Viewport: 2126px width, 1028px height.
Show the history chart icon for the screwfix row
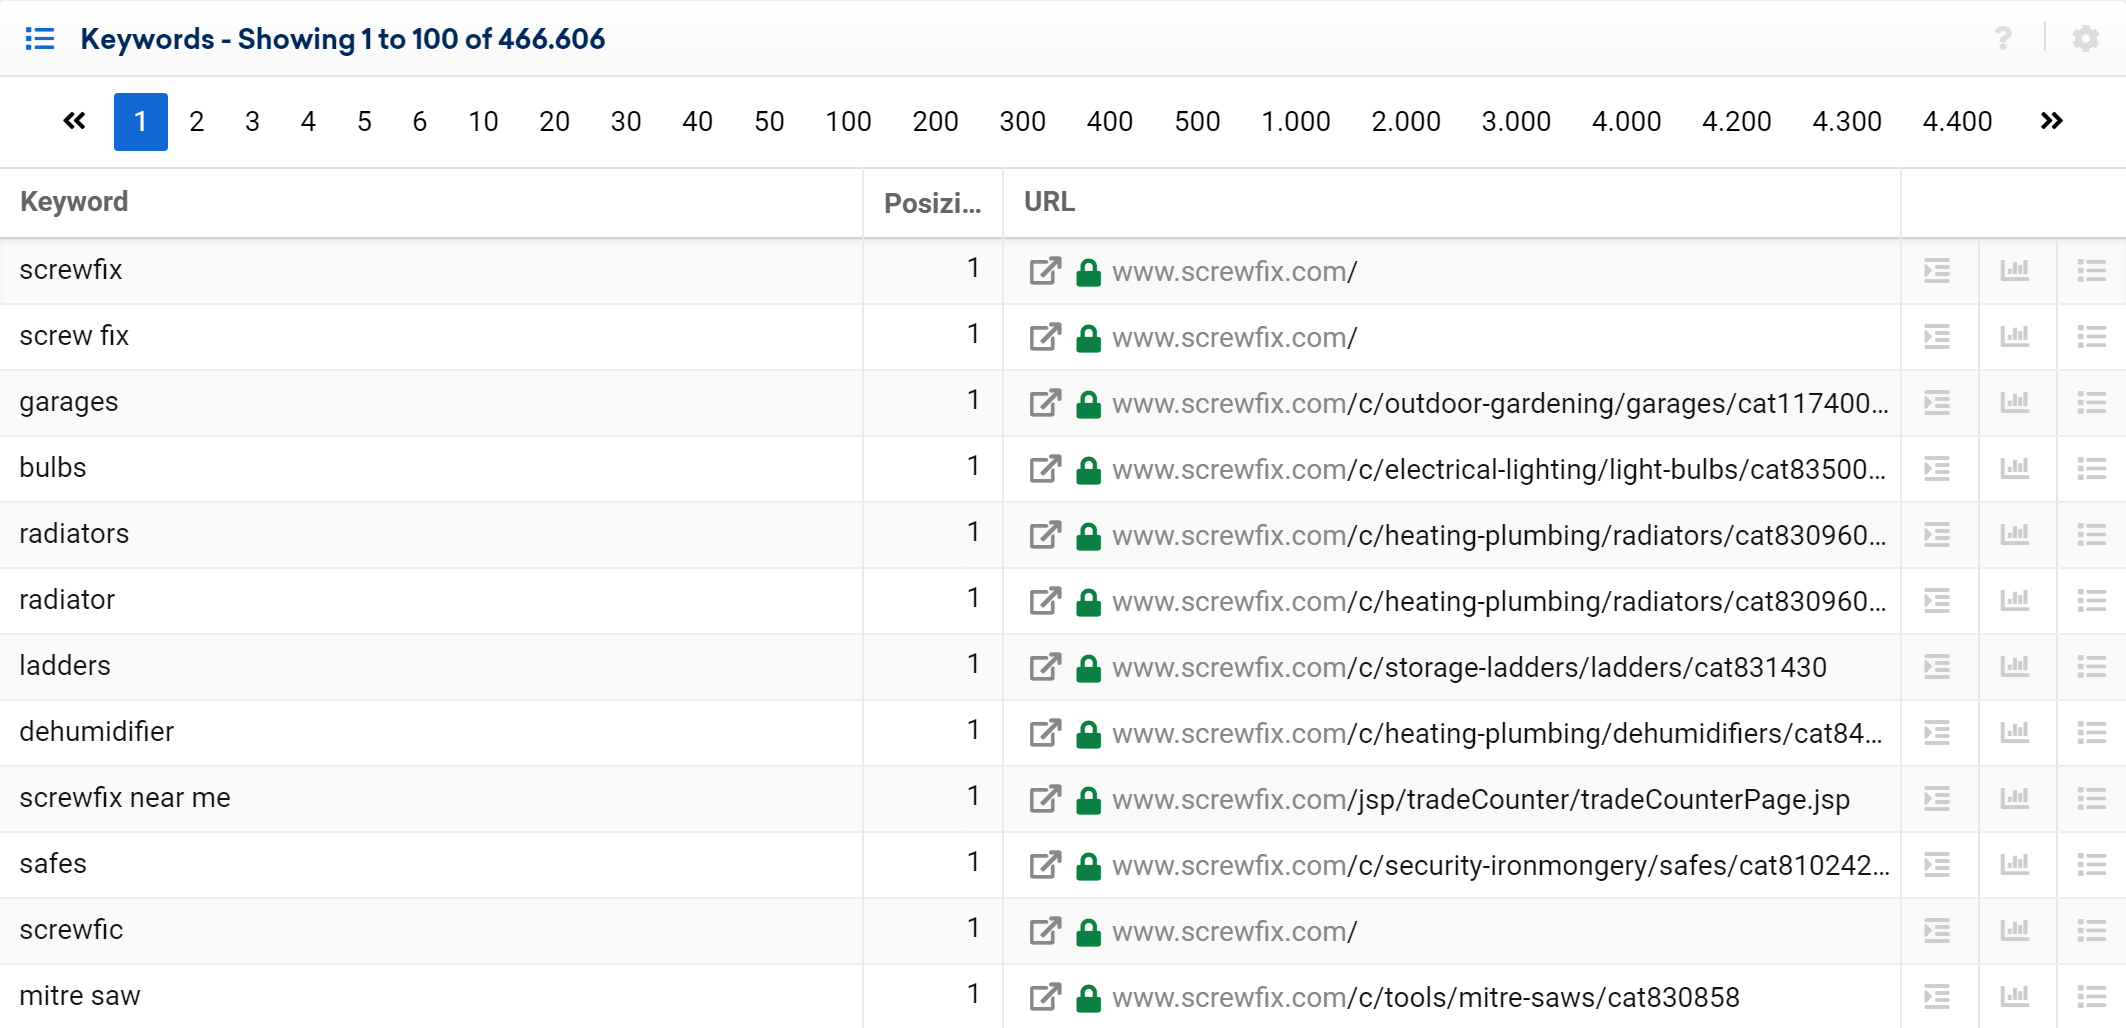pyautogui.click(x=2015, y=270)
